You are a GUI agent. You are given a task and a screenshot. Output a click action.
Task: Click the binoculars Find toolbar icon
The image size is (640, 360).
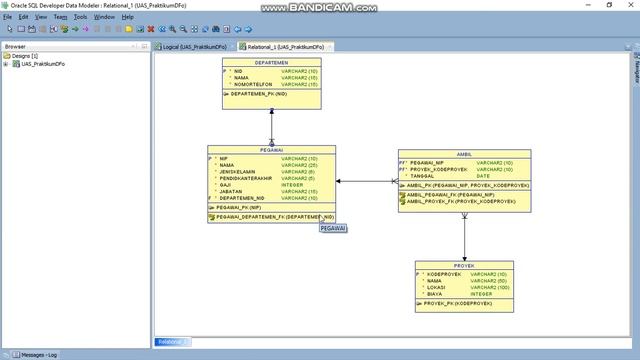[x=216, y=29]
